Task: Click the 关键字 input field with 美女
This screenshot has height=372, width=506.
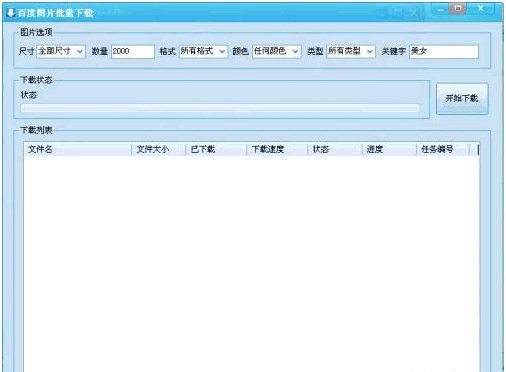Action: tap(444, 51)
